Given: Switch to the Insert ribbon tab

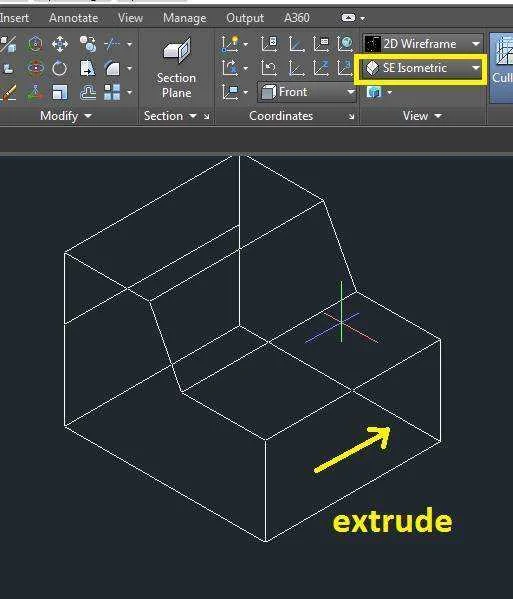Looking at the screenshot, I should [x=14, y=18].
